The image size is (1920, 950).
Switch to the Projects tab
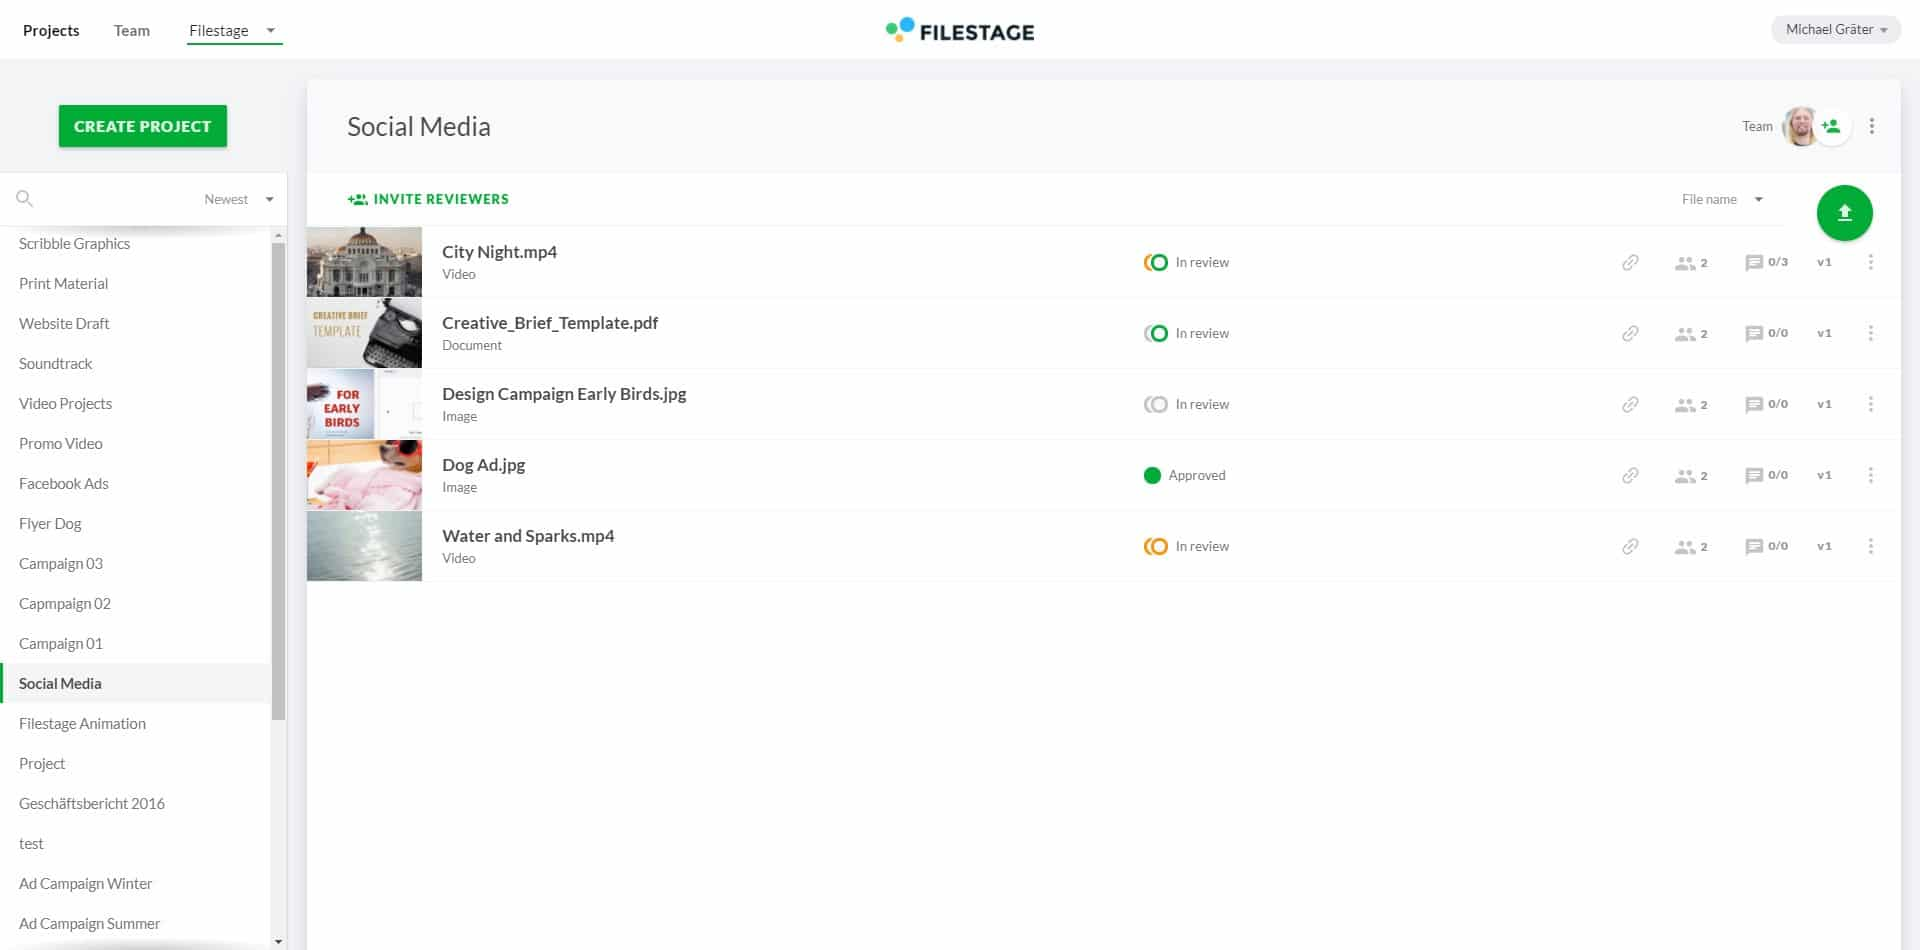[x=51, y=30]
